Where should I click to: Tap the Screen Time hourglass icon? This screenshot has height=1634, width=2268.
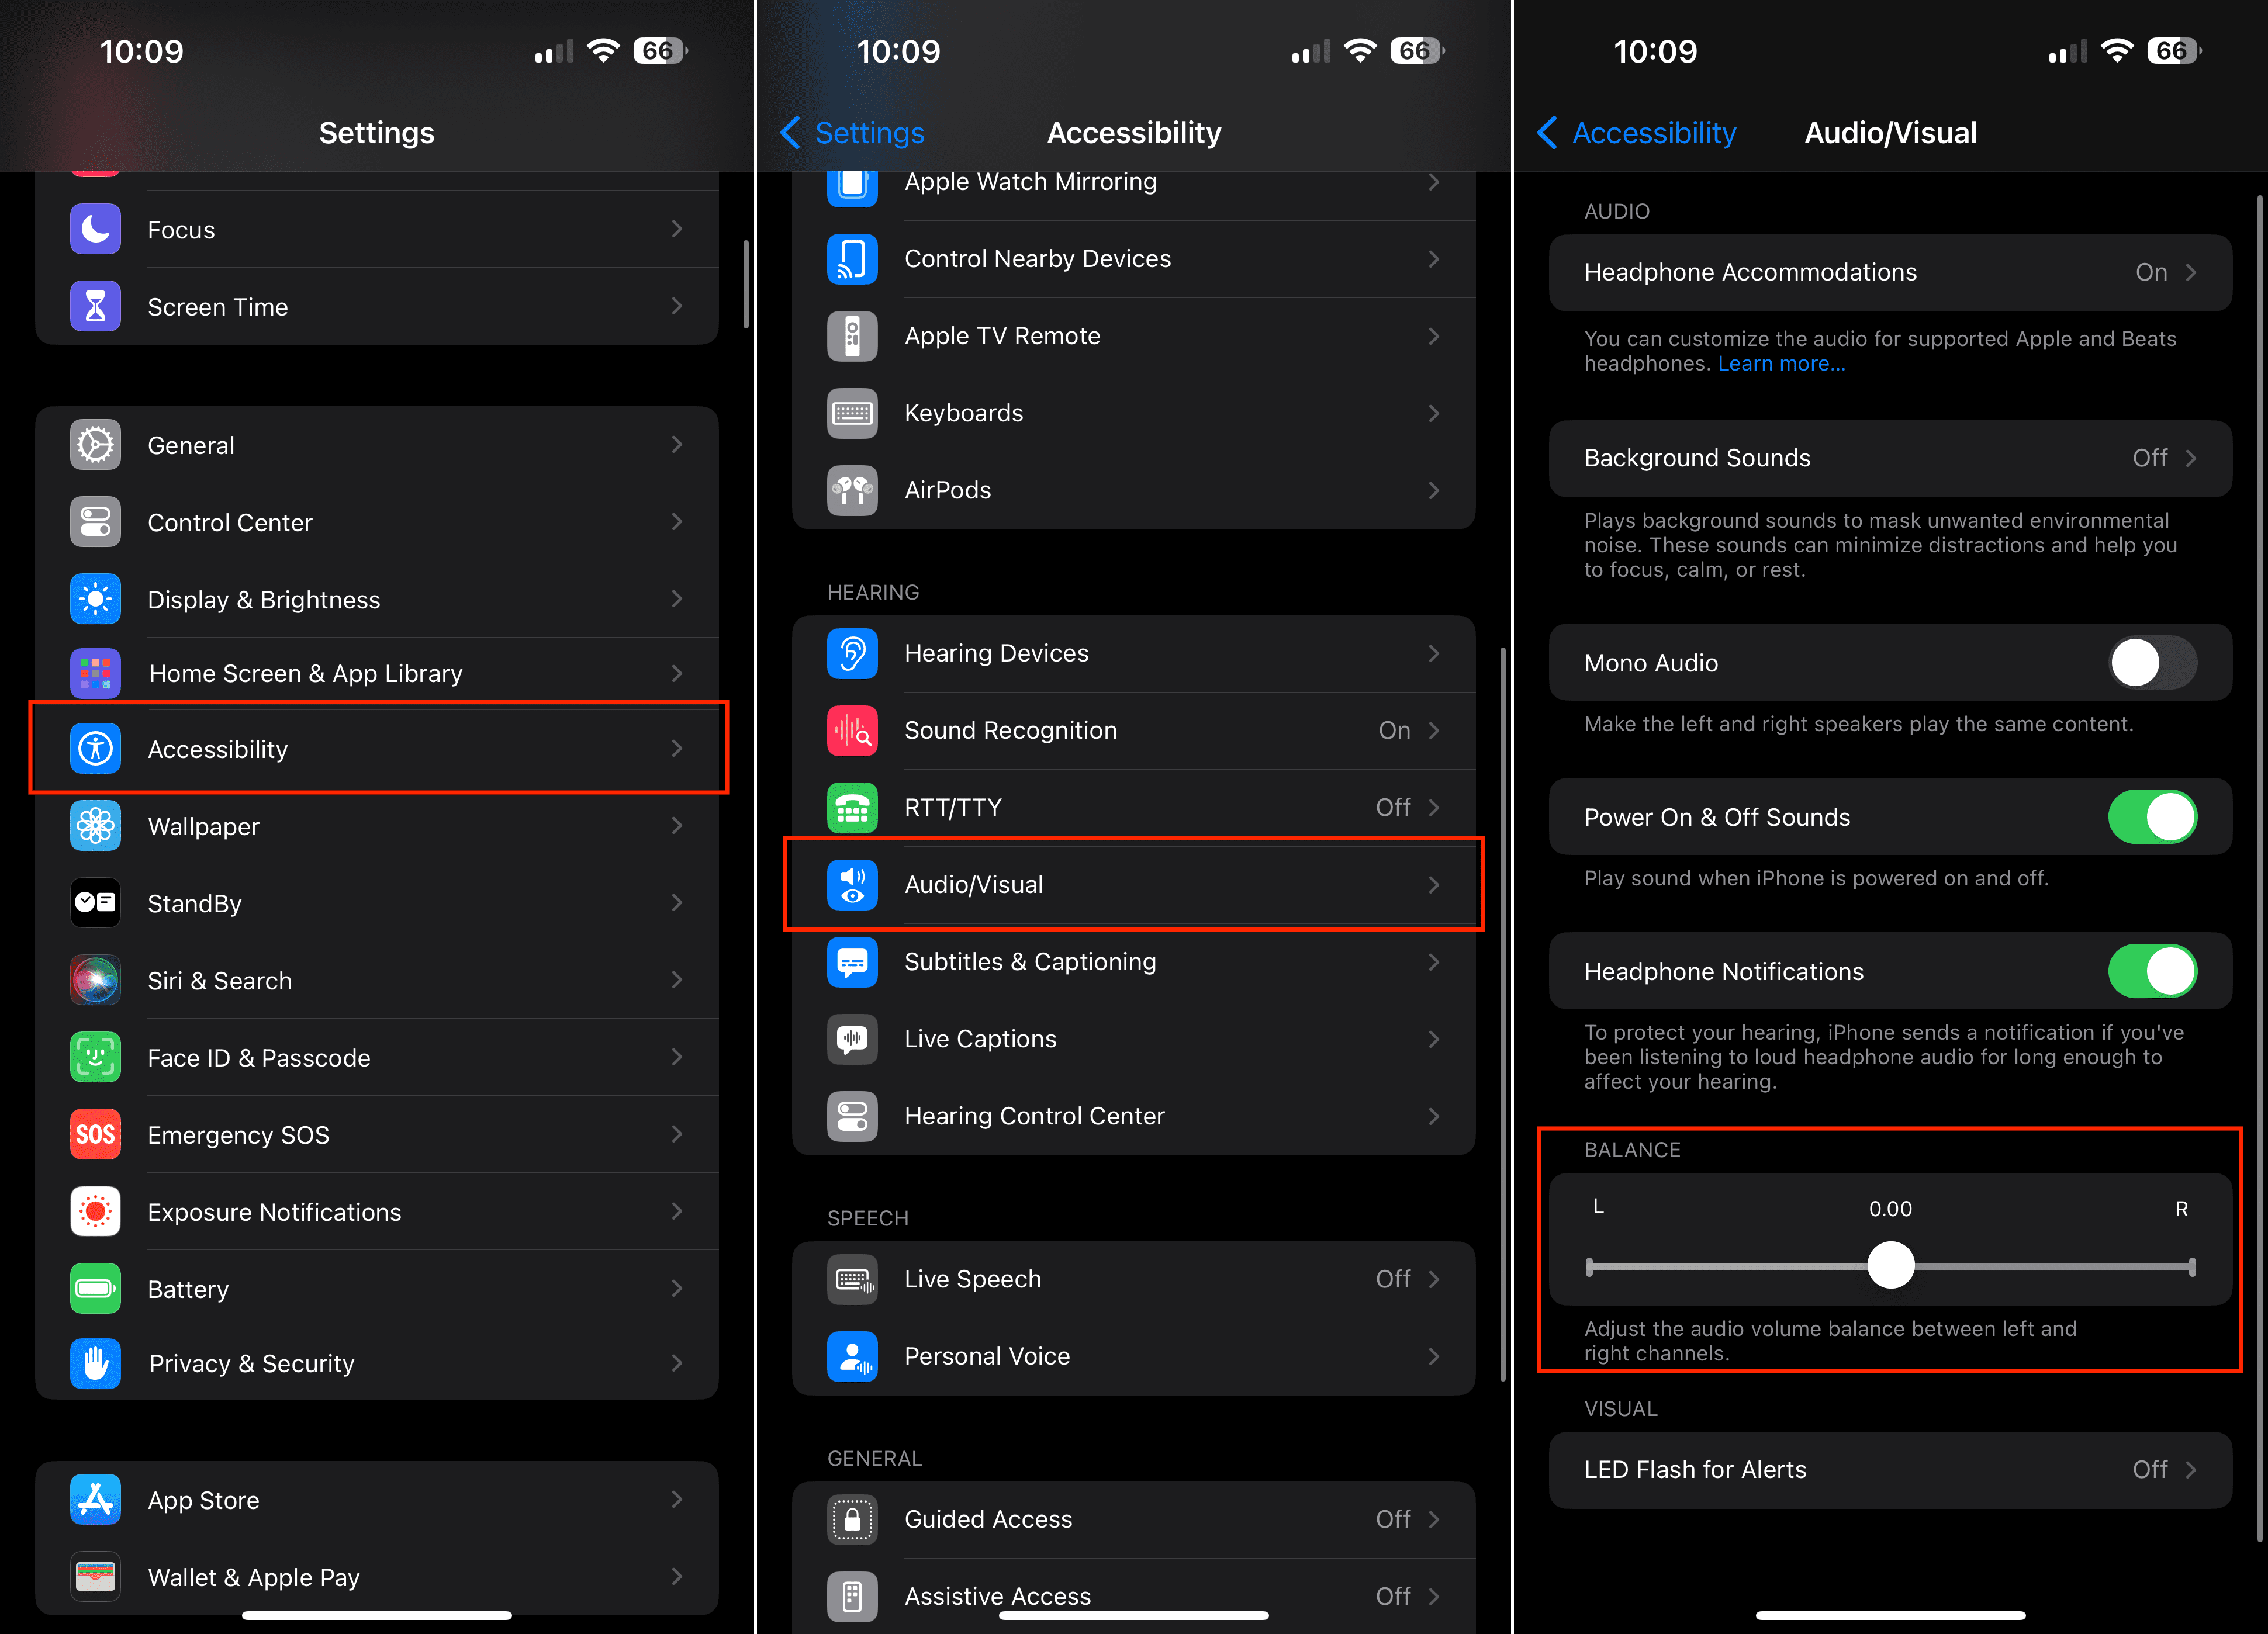95,306
